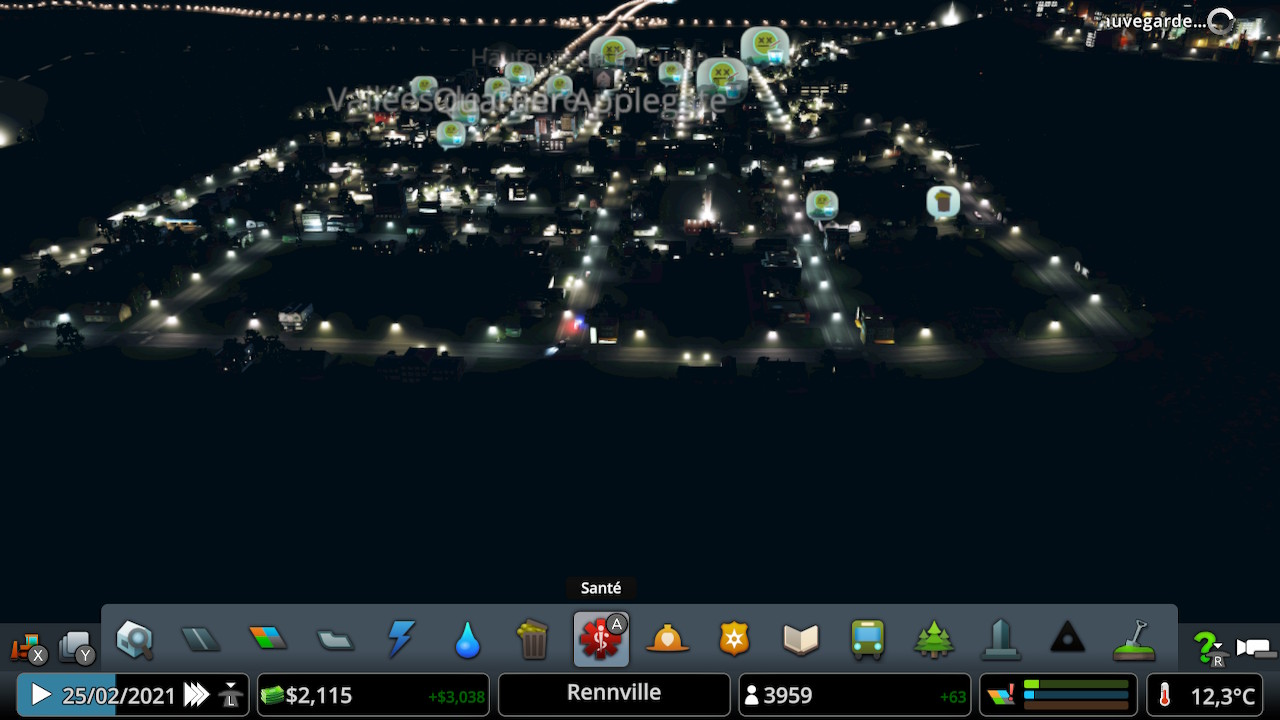1280x720 pixels.
Task: Open the colored Zoning menu
Action: click(267, 638)
